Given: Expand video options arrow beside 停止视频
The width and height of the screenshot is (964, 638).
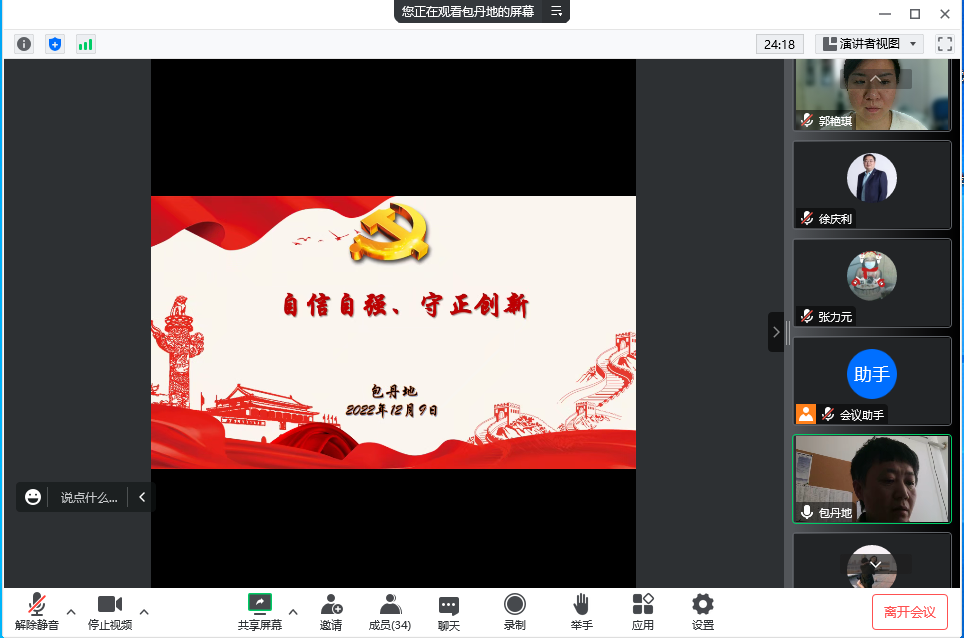Looking at the screenshot, I should 144,611.
